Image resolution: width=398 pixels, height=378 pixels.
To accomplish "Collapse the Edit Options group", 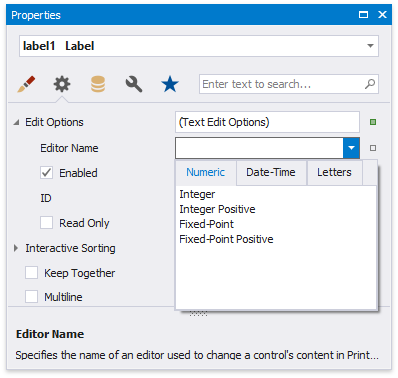I will pos(16,123).
